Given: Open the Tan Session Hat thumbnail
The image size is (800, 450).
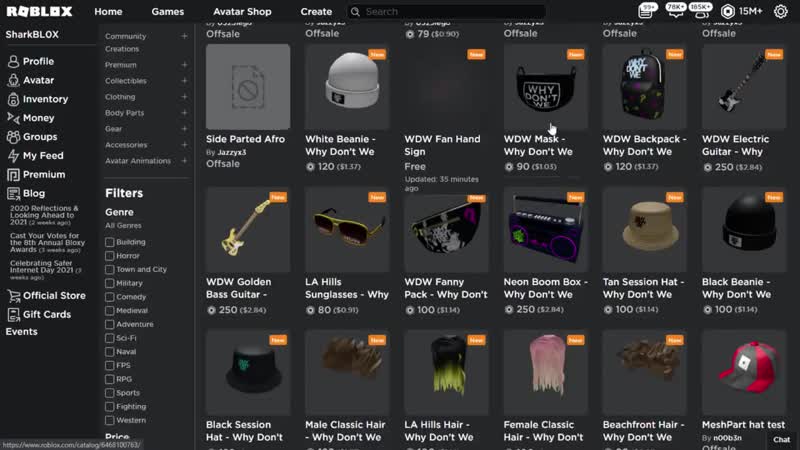Looking at the screenshot, I should [644, 230].
